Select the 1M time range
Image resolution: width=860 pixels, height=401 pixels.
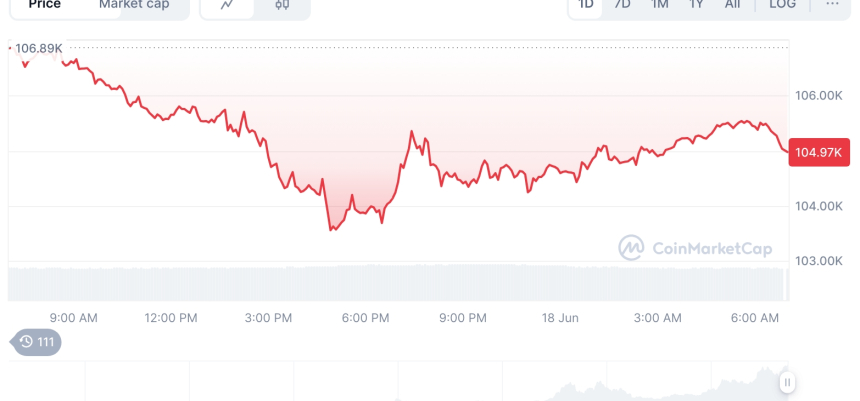click(659, 5)
